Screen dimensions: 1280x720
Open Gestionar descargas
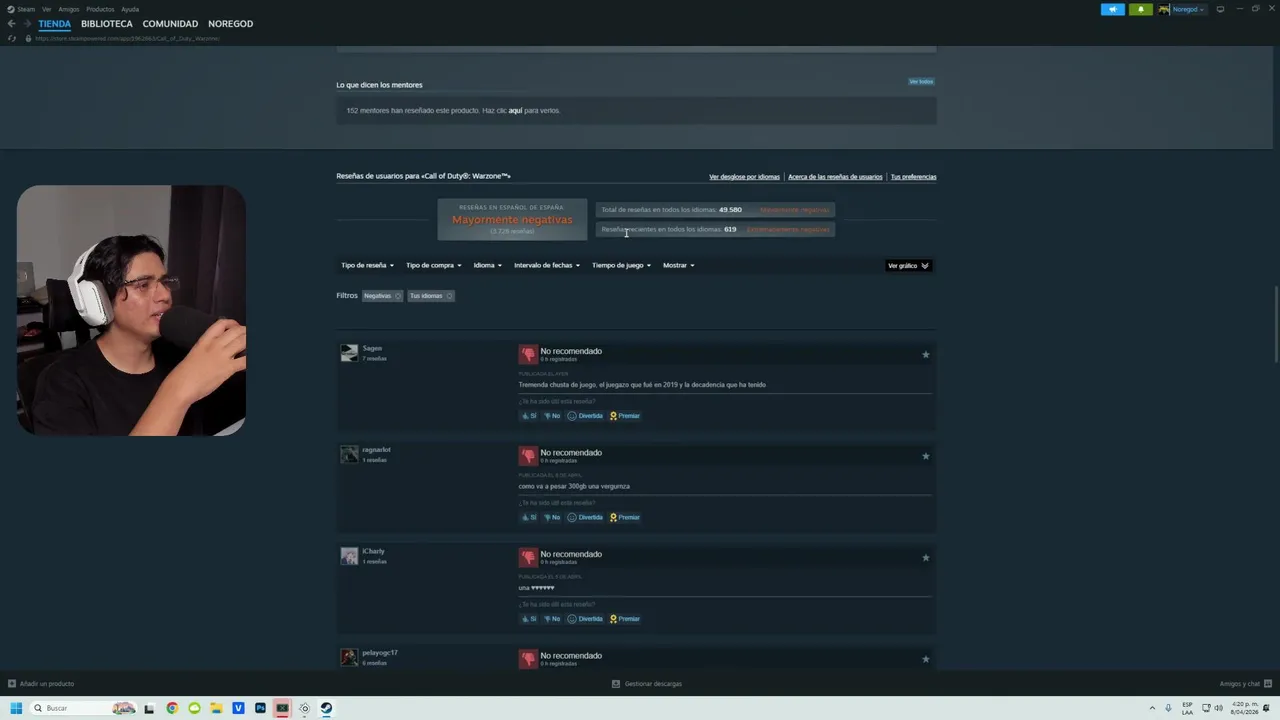(647, 684)
